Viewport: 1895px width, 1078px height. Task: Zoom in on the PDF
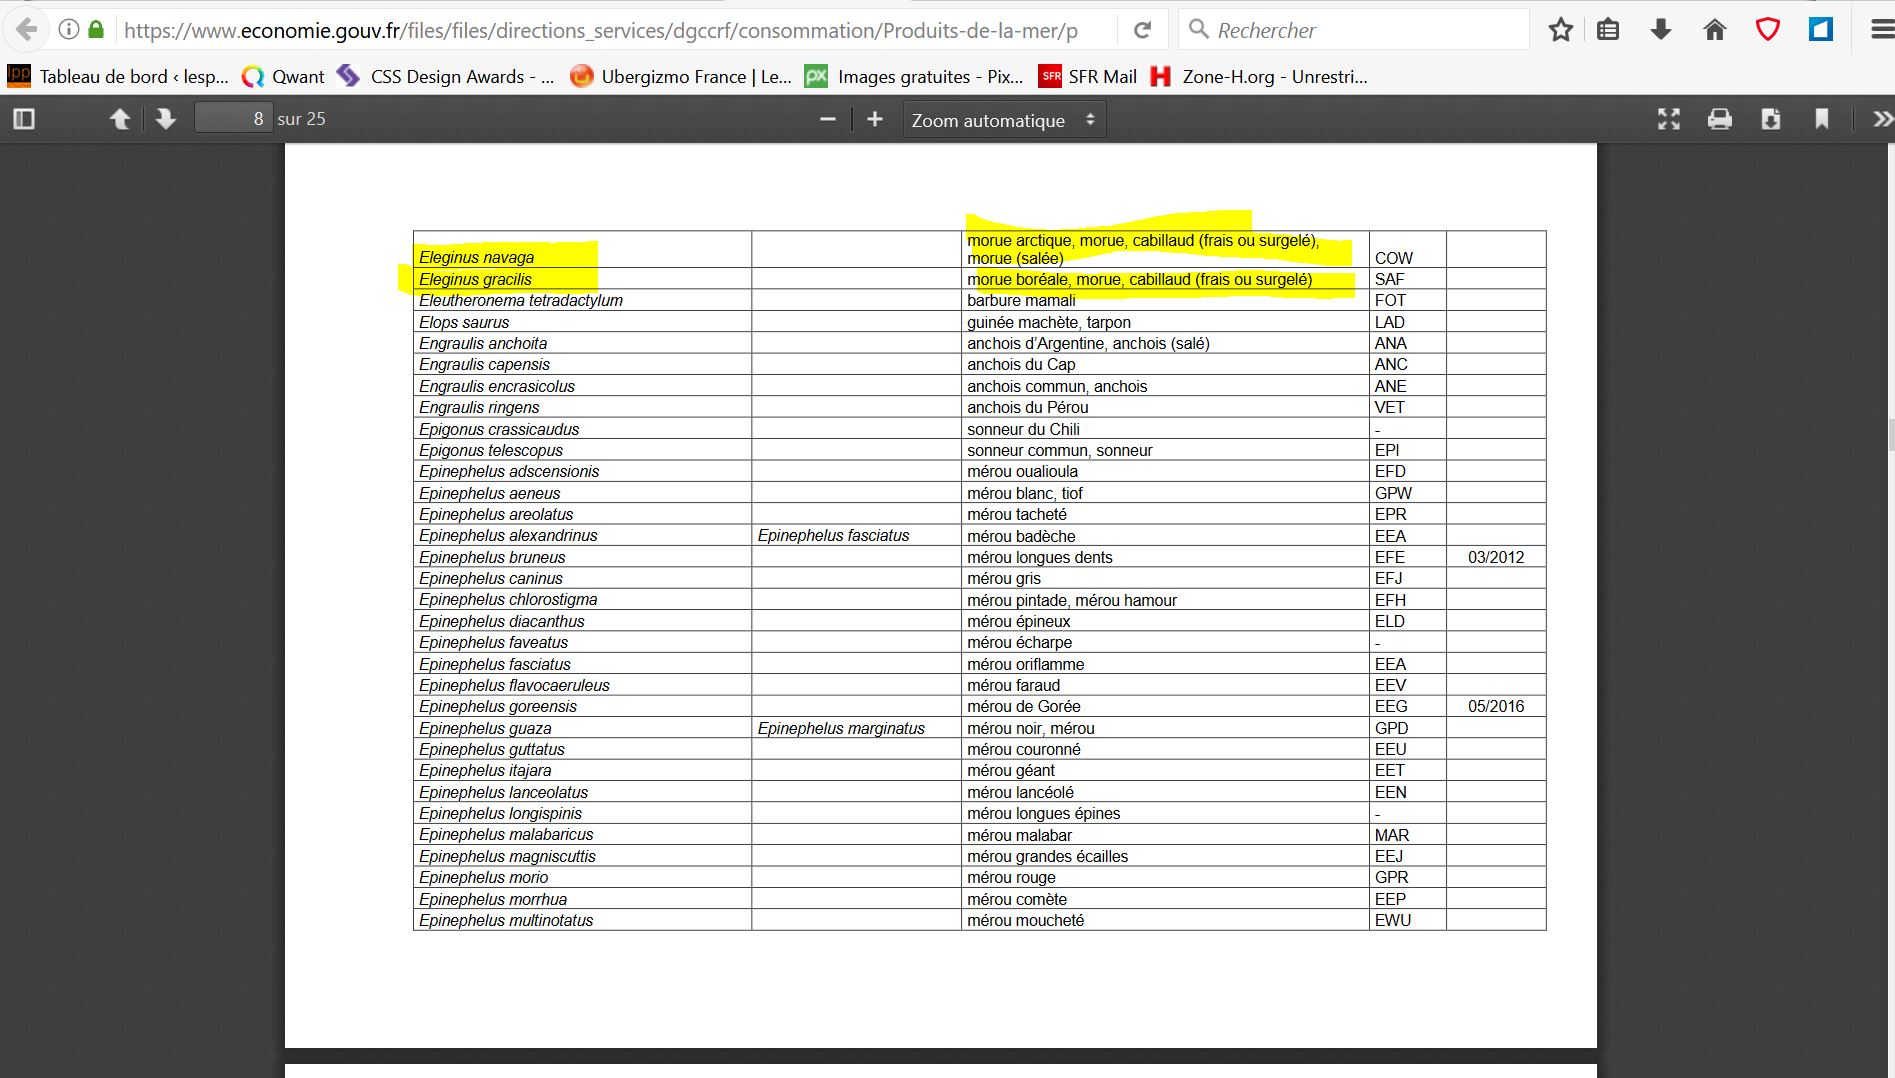[875, 120]
